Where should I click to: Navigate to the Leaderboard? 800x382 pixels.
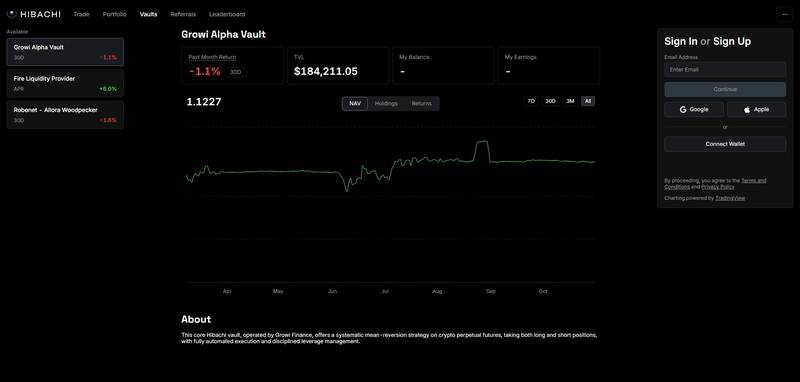point(227,14)
